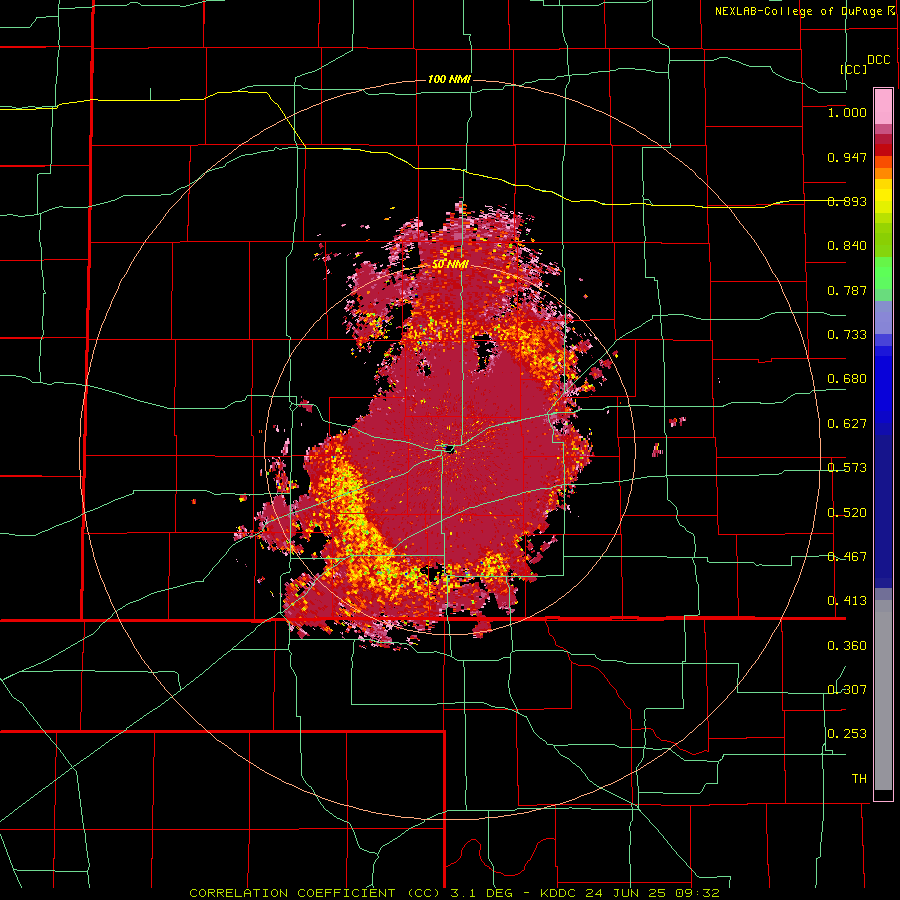Click the 1.000 value on the scale

point(847,112)
